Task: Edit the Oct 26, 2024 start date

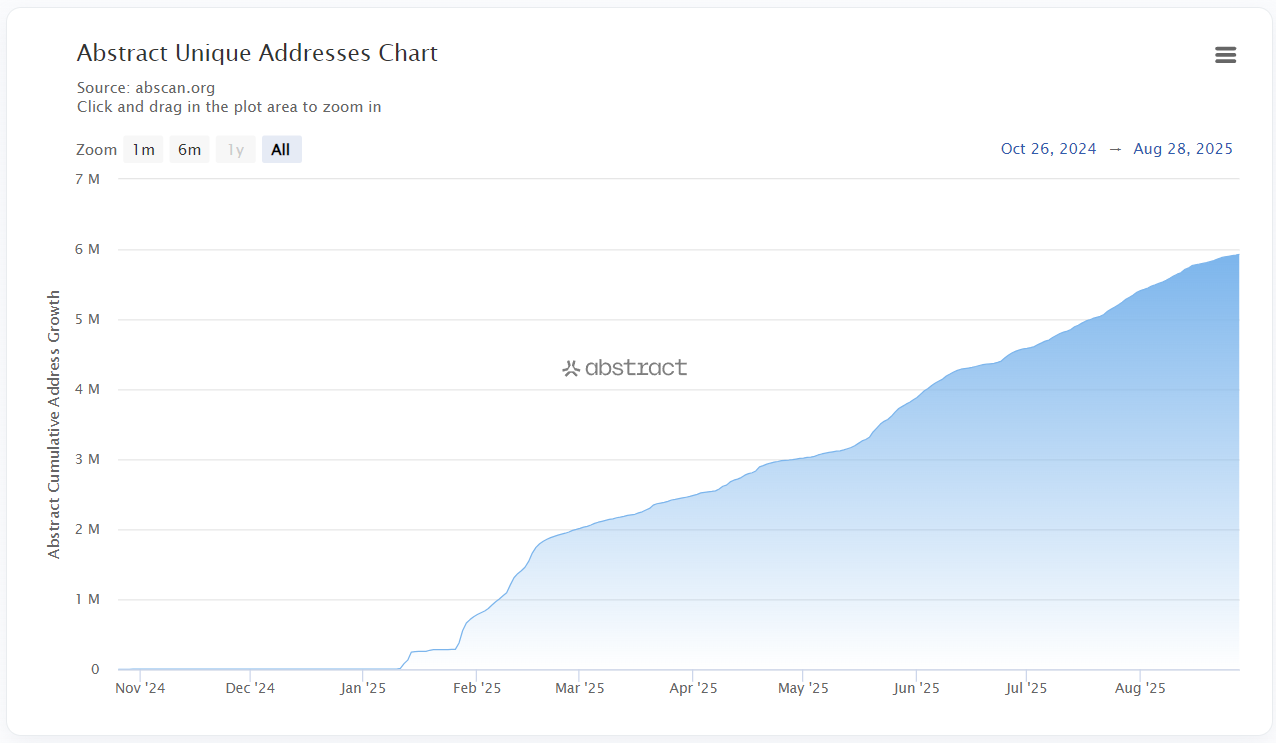Action: [1049, 149]
